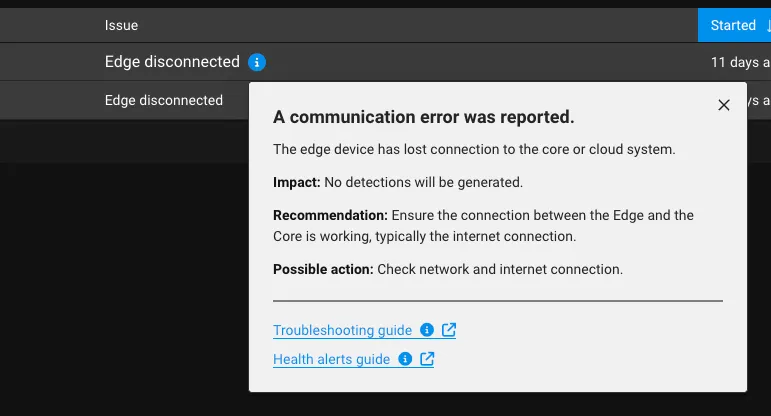Click the Impact line in the popup
The width and height of the screenshot is (771, 416).
point(398,182)
